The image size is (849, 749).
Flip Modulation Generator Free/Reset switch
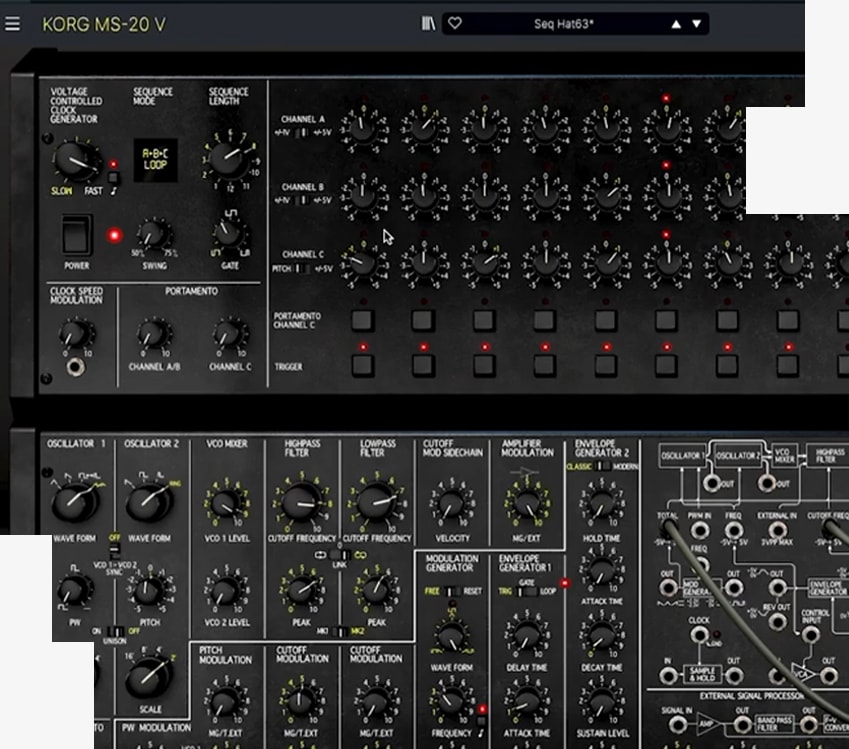pos(452,591)
